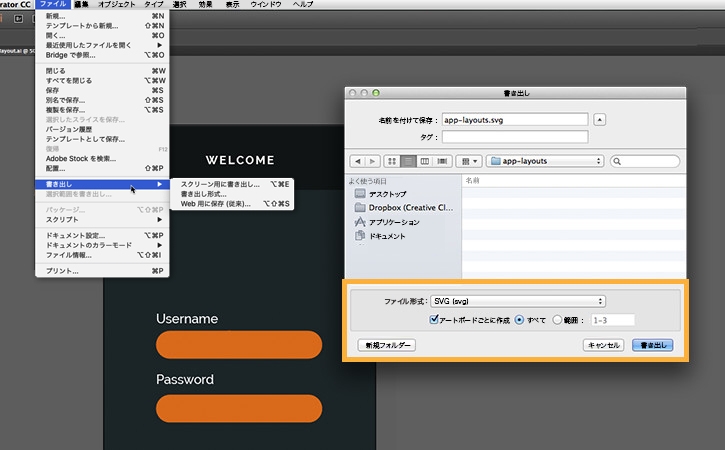Choose ドキュメント設定... menu item
The height and width of the screenshot is (450, 725).
[102, 235]
